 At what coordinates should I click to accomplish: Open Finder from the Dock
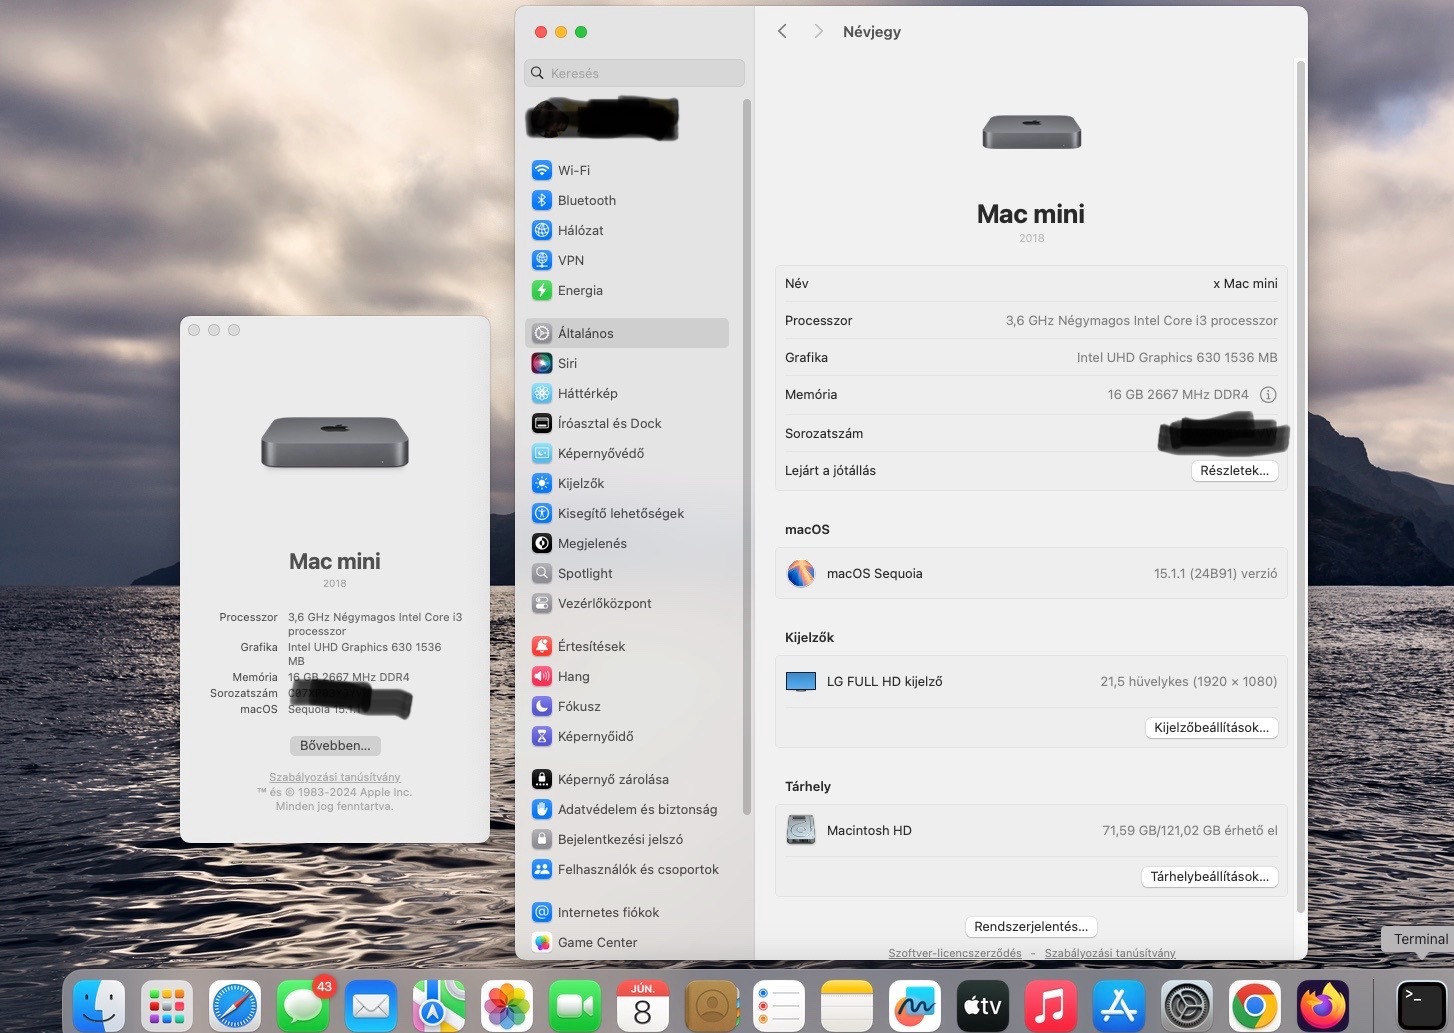point(99,1005)
